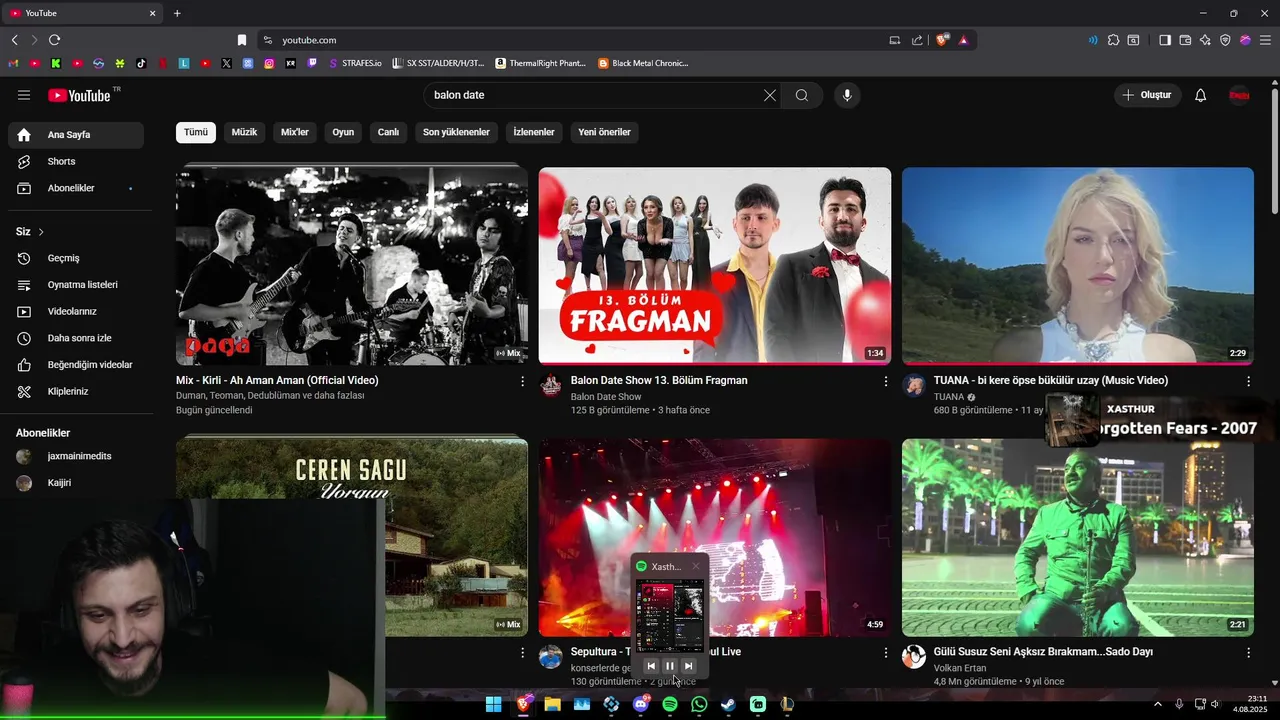Select the İzlenenler filter chip

[534, 132]
